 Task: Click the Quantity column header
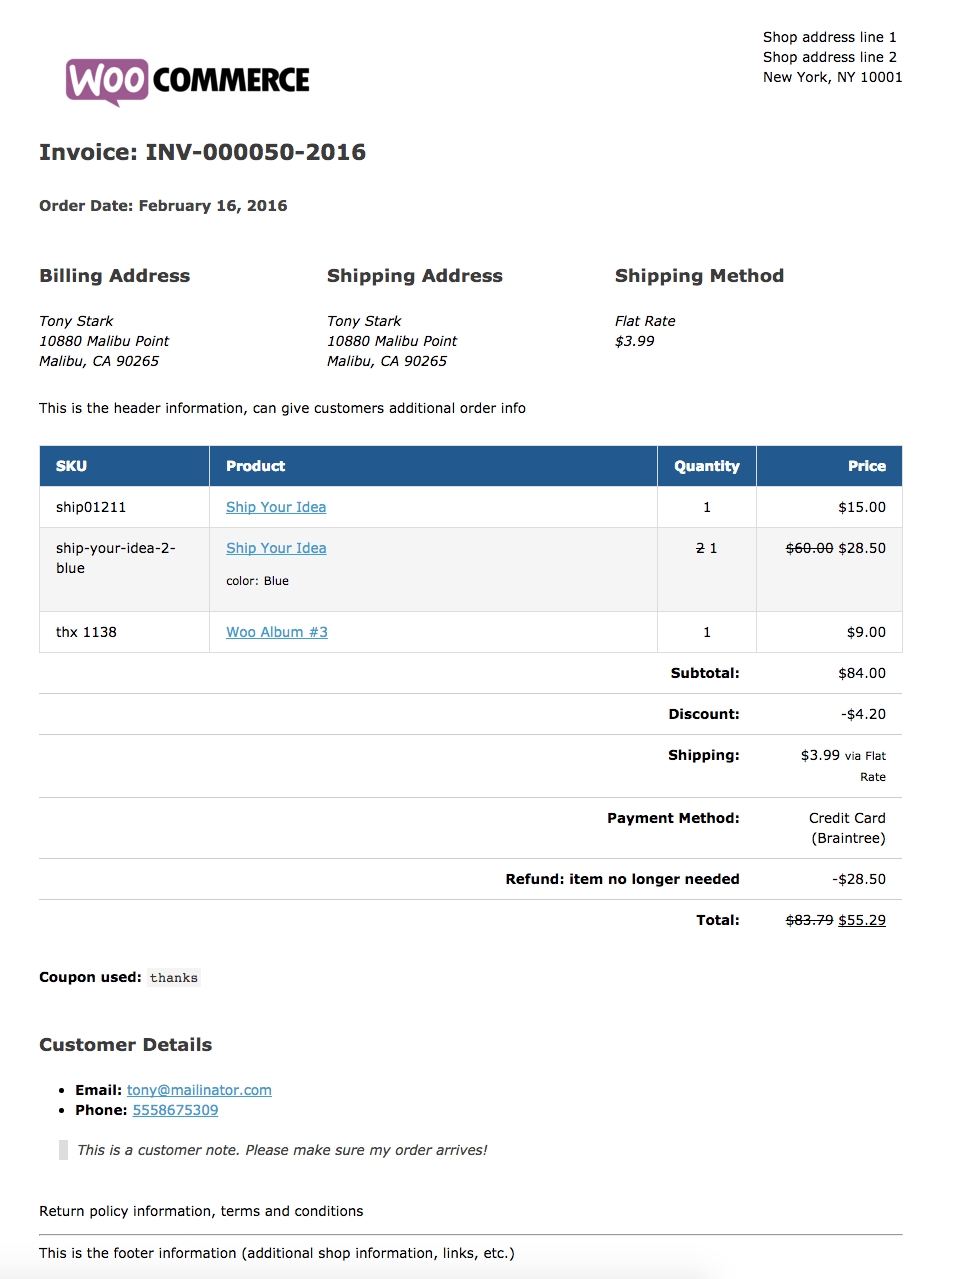point(707,466)
